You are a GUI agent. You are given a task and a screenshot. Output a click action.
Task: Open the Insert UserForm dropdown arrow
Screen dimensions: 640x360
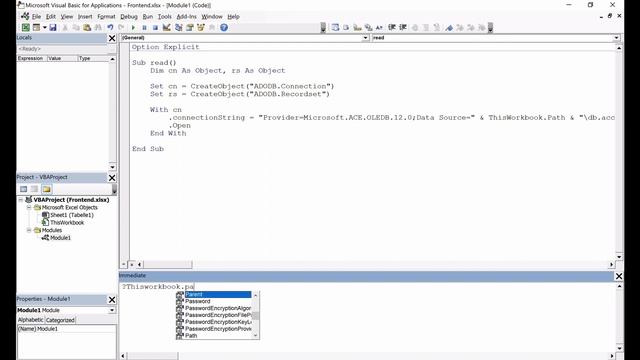point(44,27)
